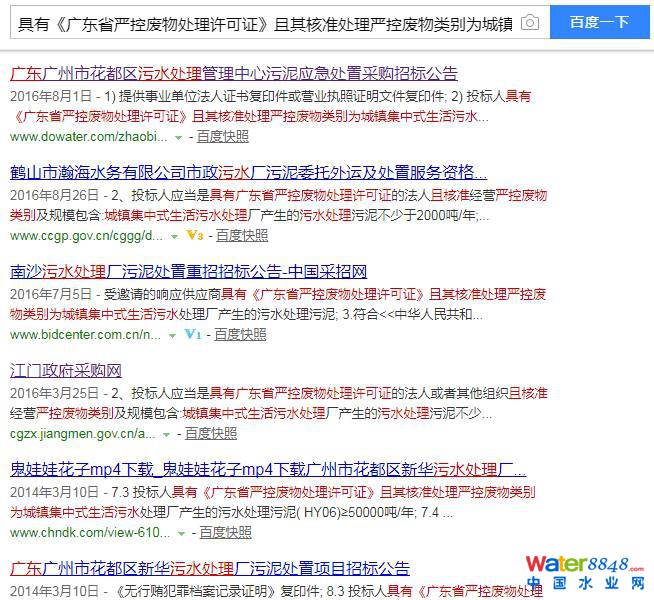The image size is (654, 600).
Task: Open 百度快照 for the jiangmen.gov.cn result
Action: 211,434
